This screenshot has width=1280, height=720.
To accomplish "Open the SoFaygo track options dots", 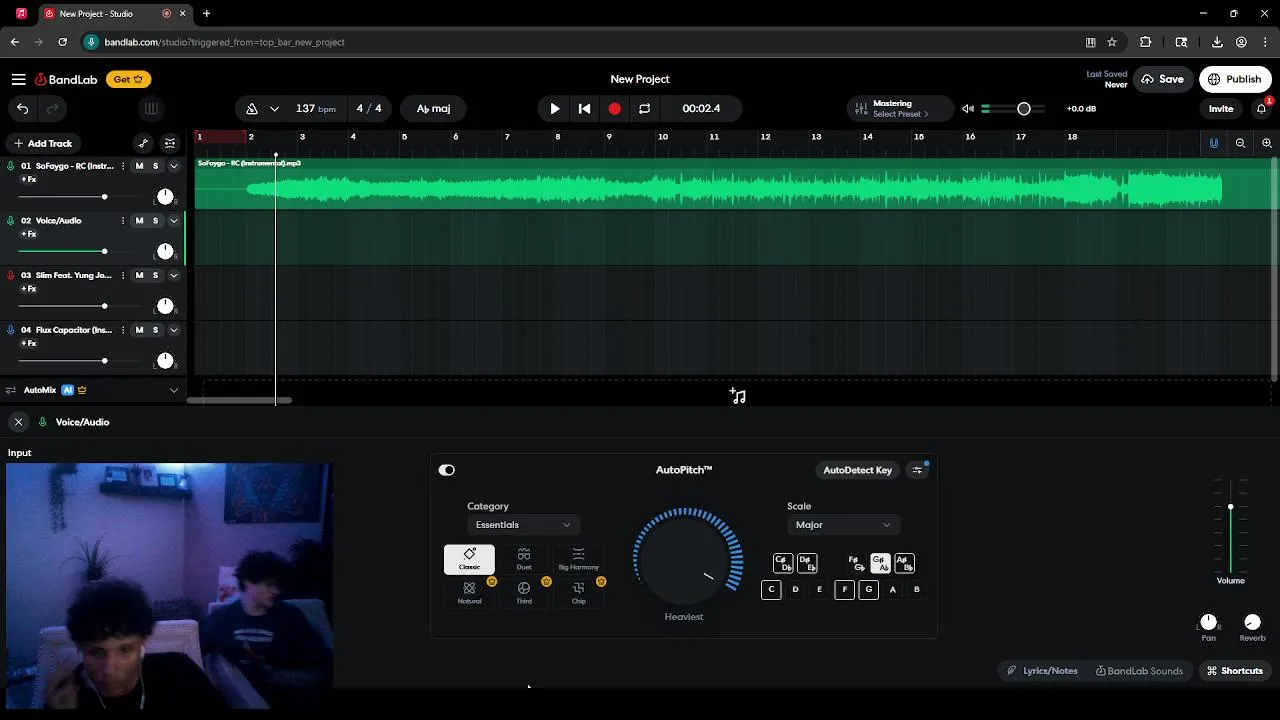I will (123, 166).
